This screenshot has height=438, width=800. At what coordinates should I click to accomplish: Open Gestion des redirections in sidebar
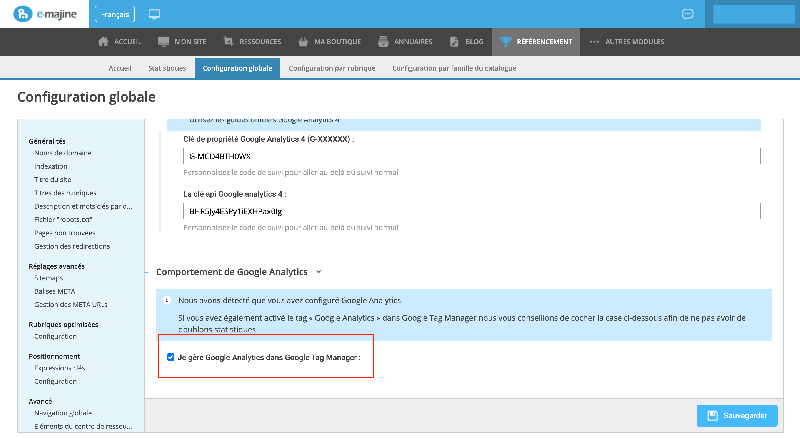[72, 246]
